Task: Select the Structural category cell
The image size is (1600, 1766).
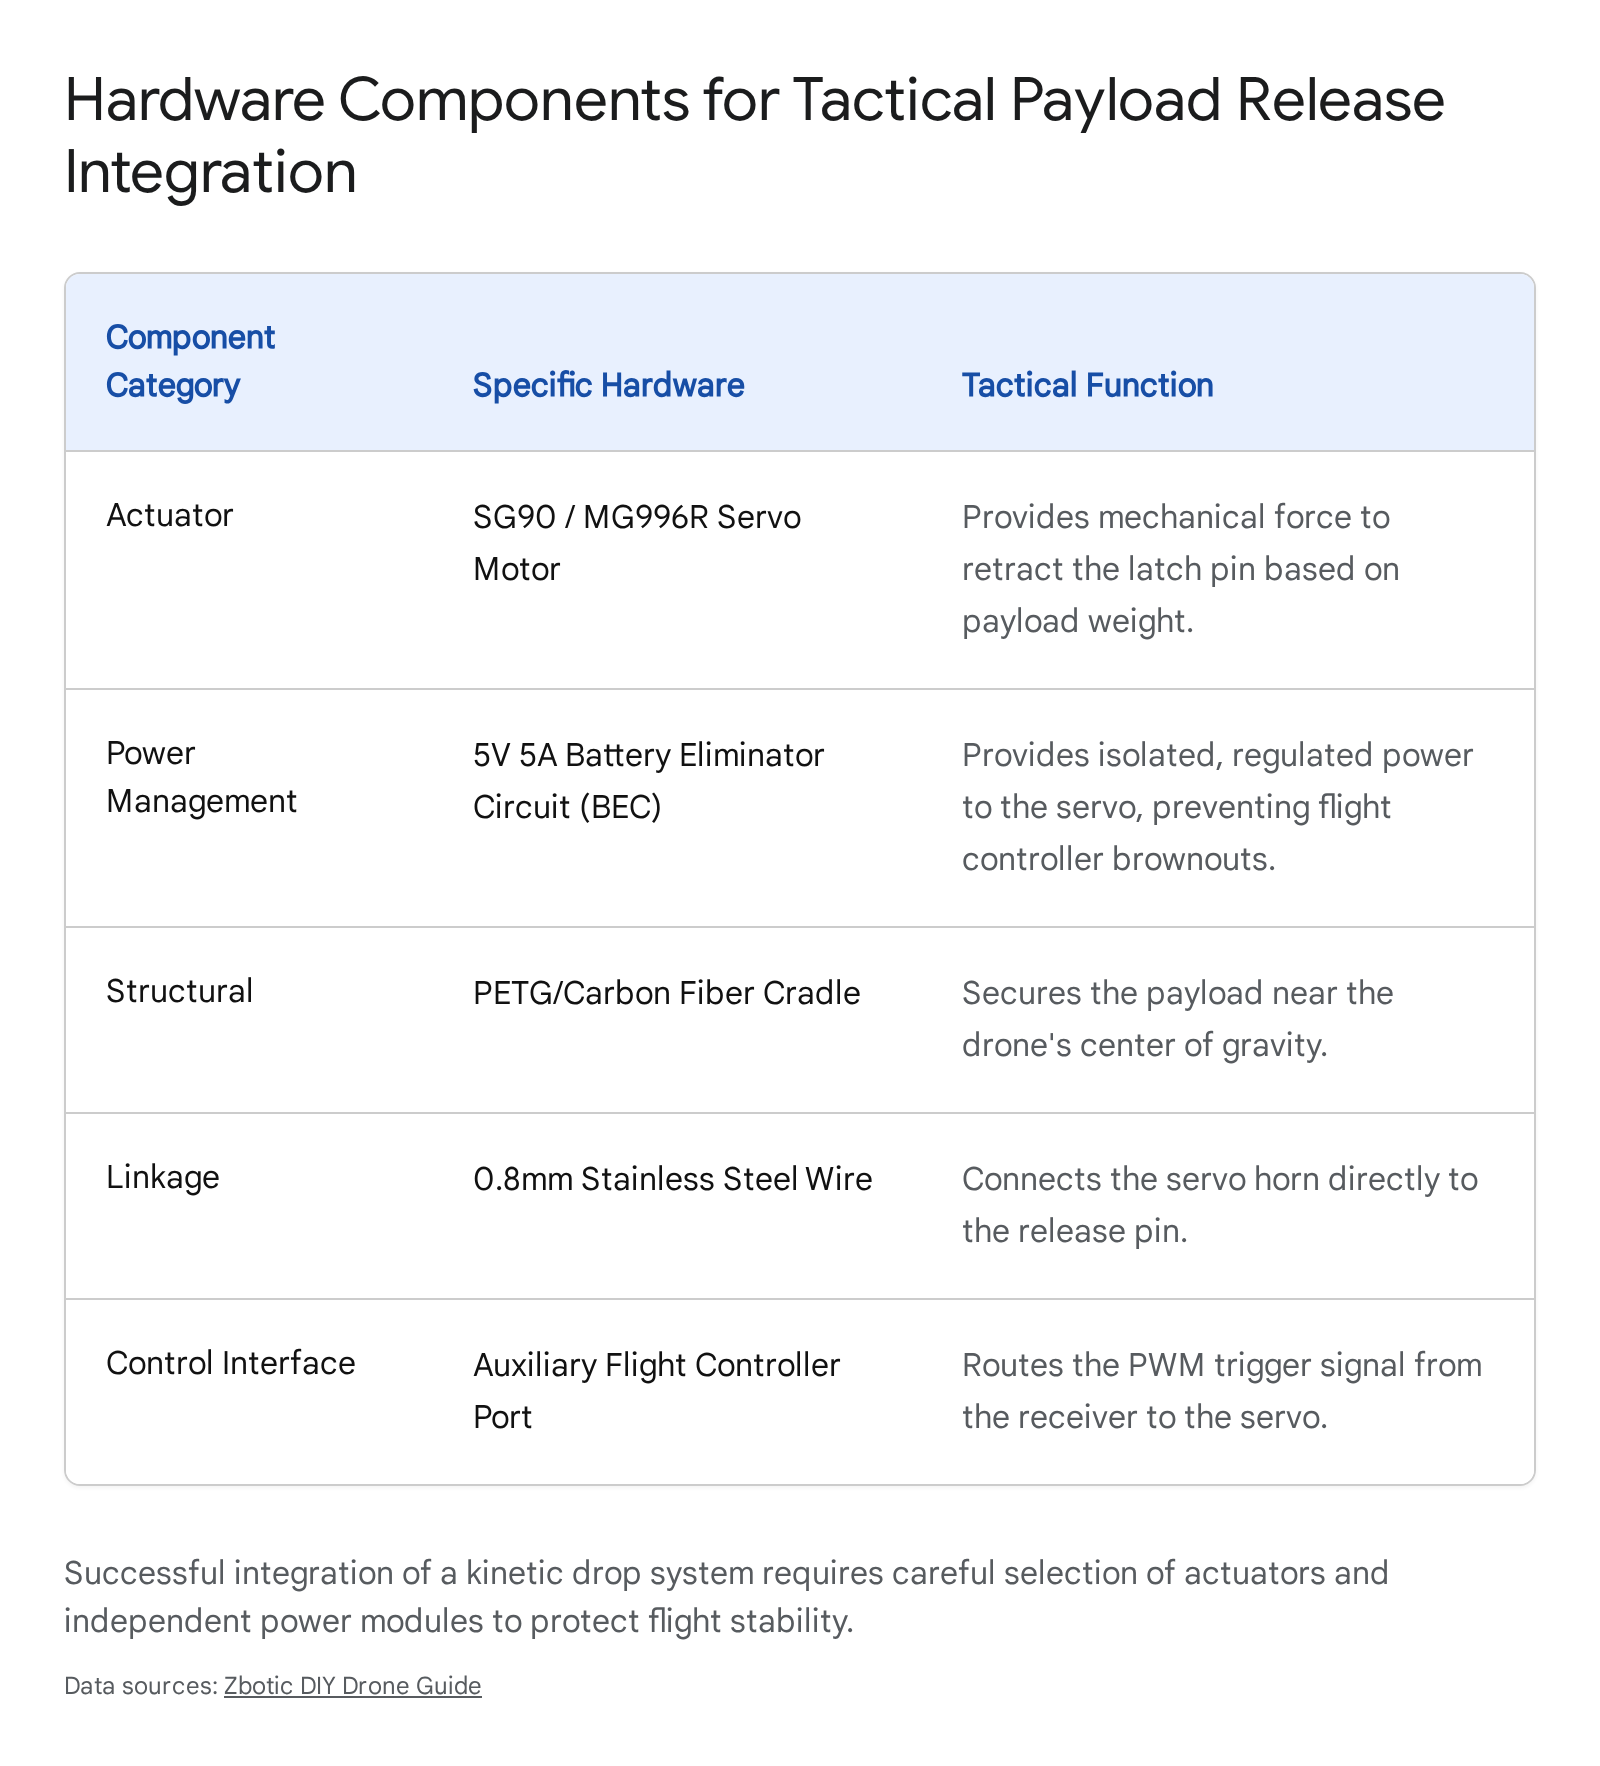Action: (179, 991)
